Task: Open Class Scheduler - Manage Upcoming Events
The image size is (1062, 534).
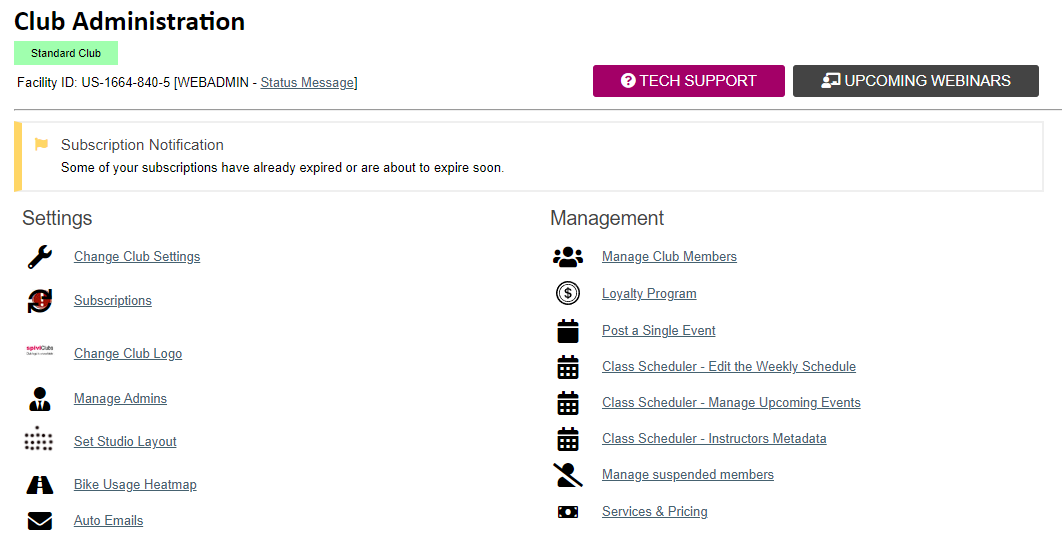Action: click(x=731, y=403)
